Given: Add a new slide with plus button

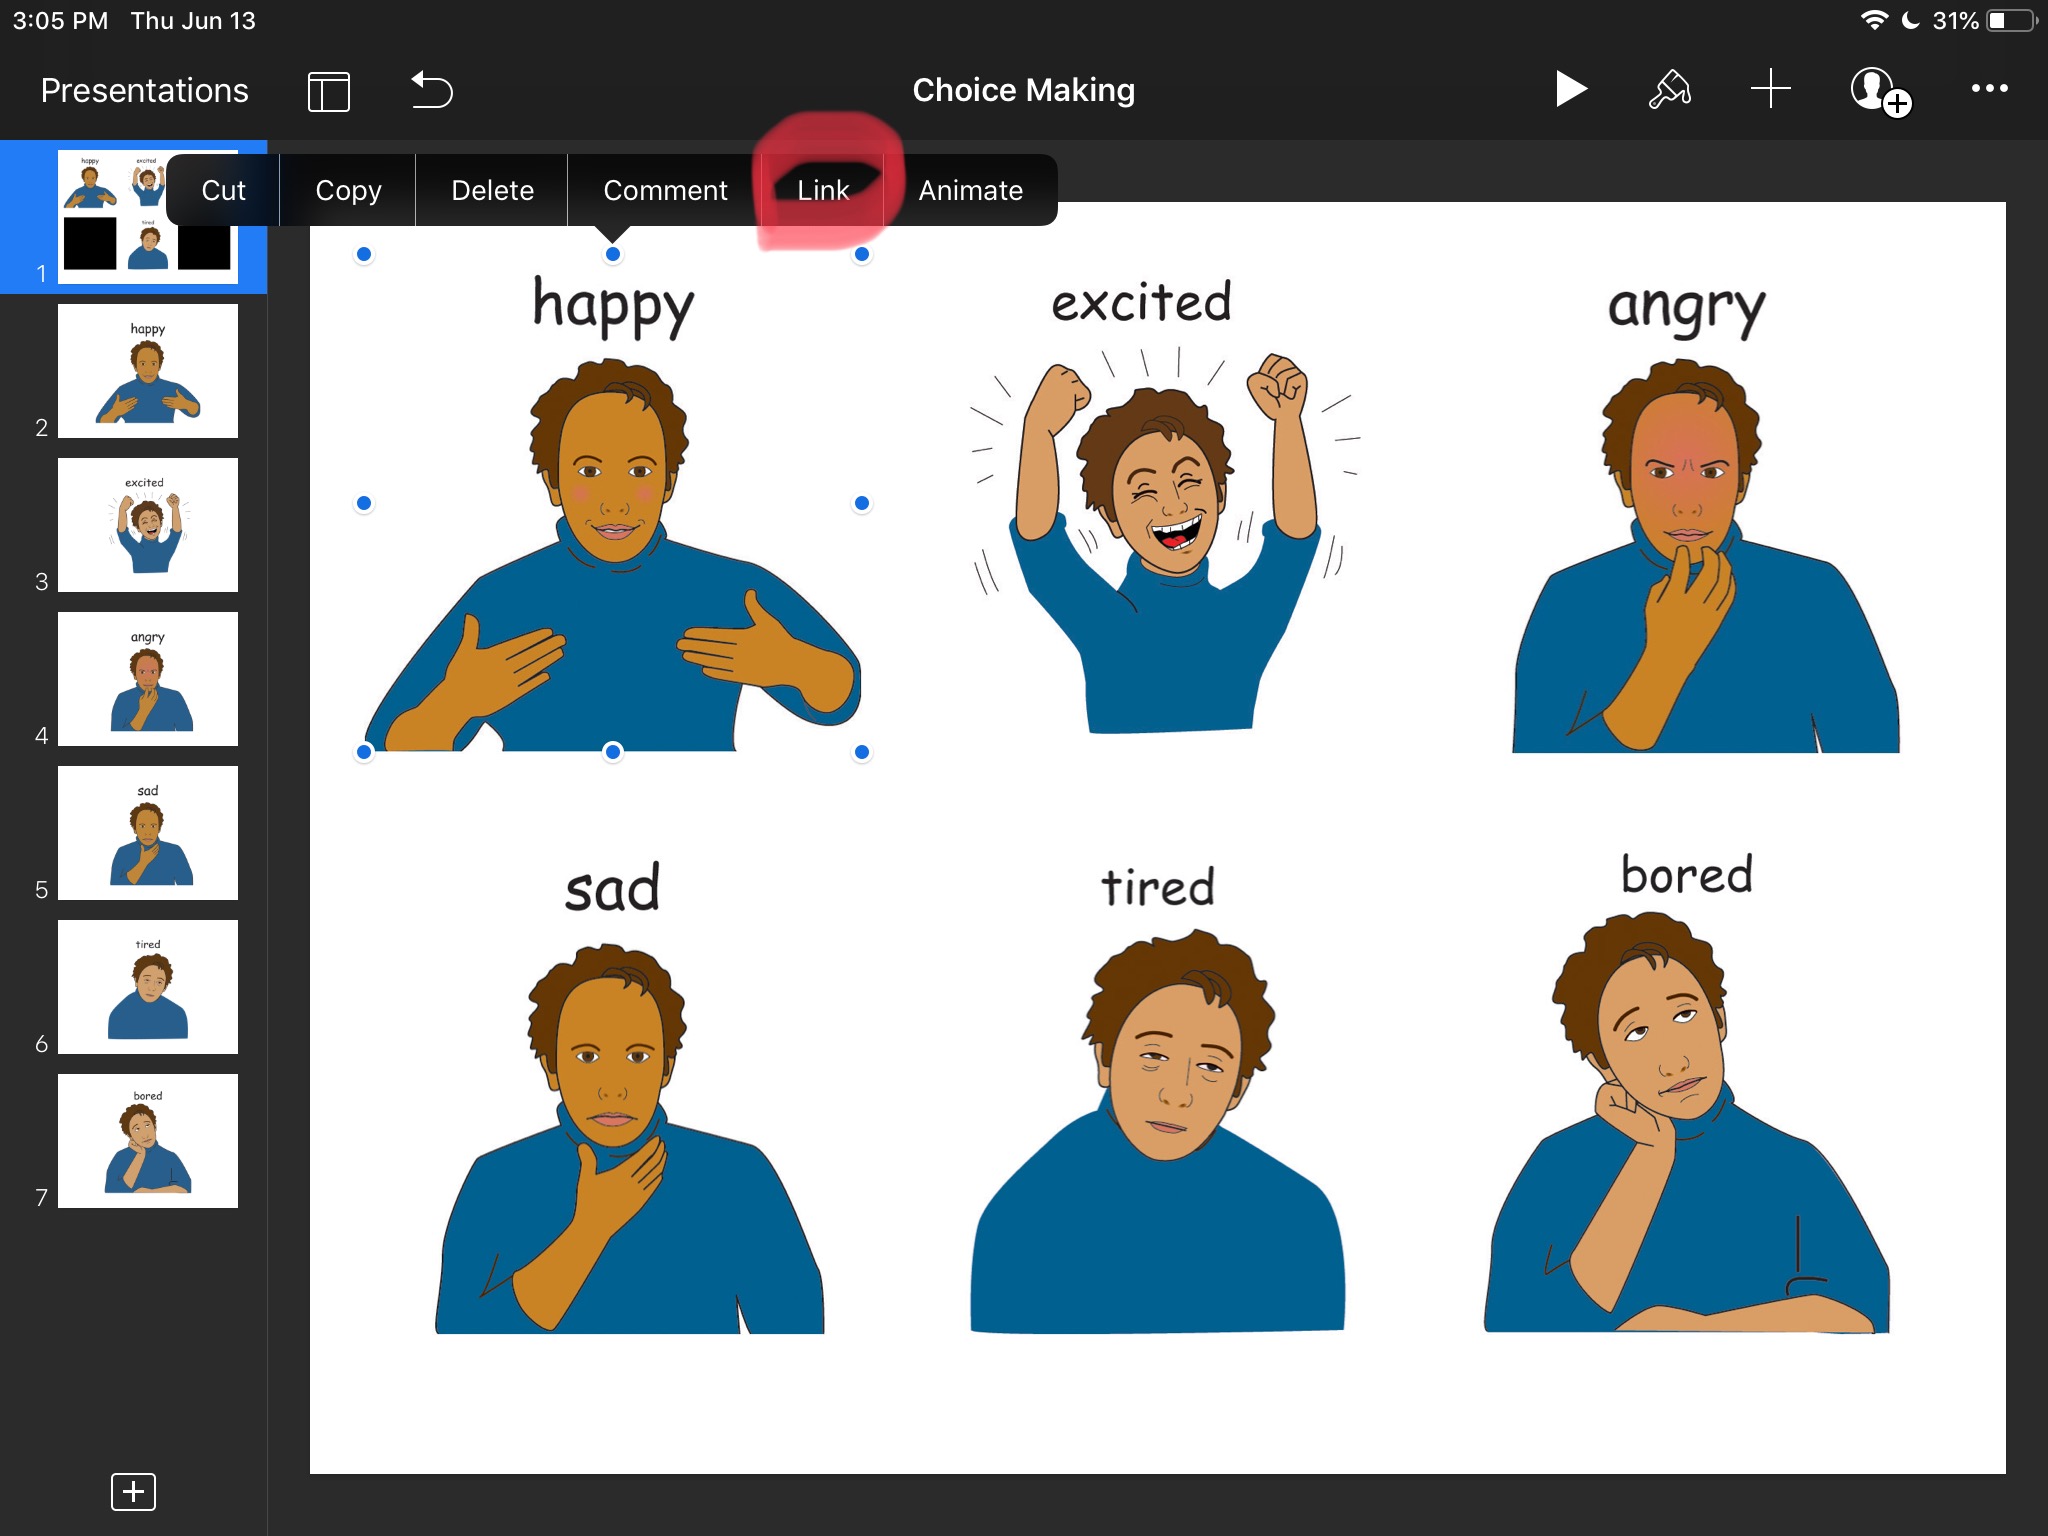Looking at the screenshot, I should tap(133, 1492).
